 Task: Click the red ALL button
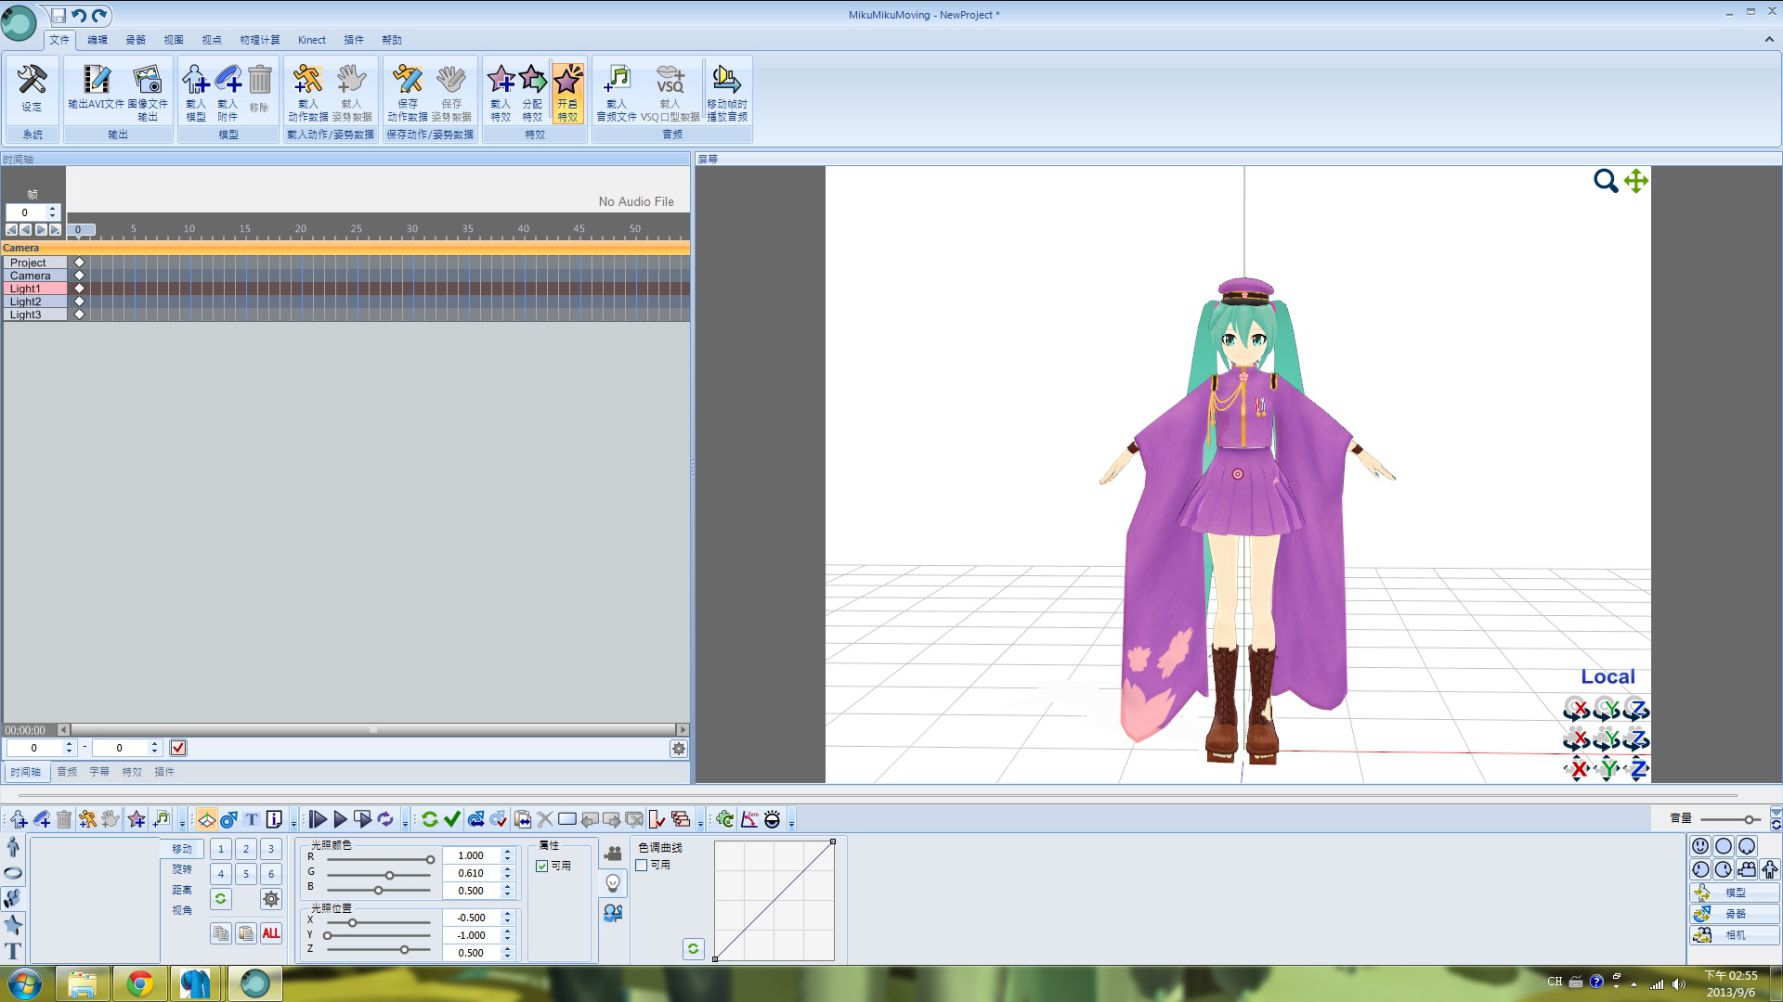point(271,933)
